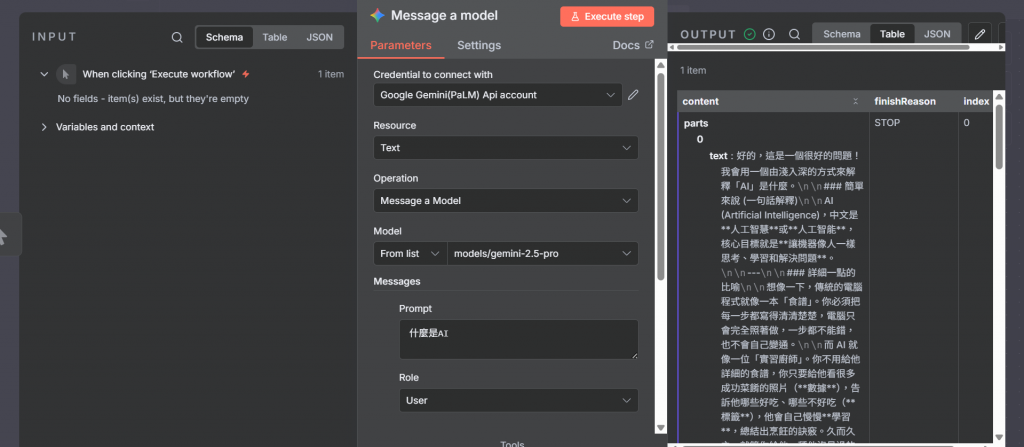Click the Gemini sparkle node icon

(x=377, y=16)
